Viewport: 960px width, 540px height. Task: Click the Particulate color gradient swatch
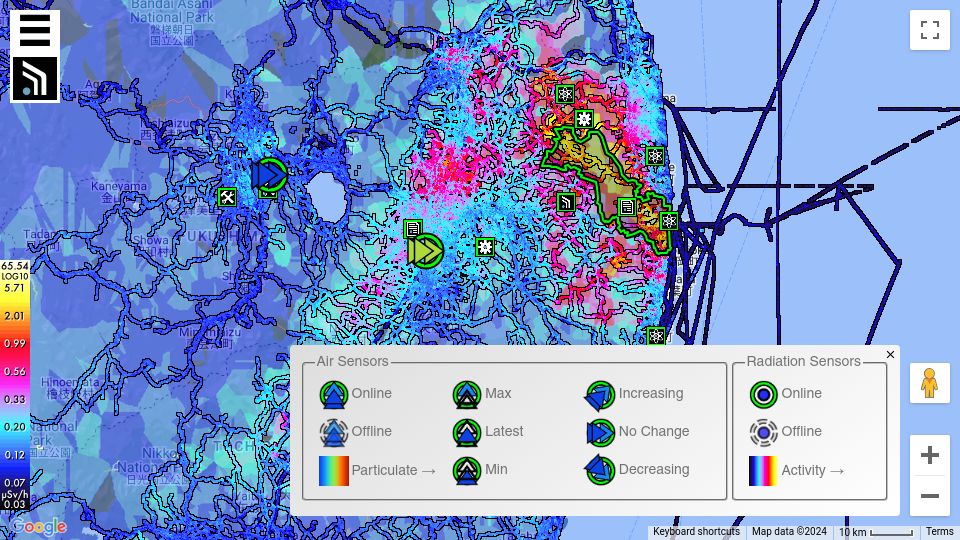(x=334, y=470)
